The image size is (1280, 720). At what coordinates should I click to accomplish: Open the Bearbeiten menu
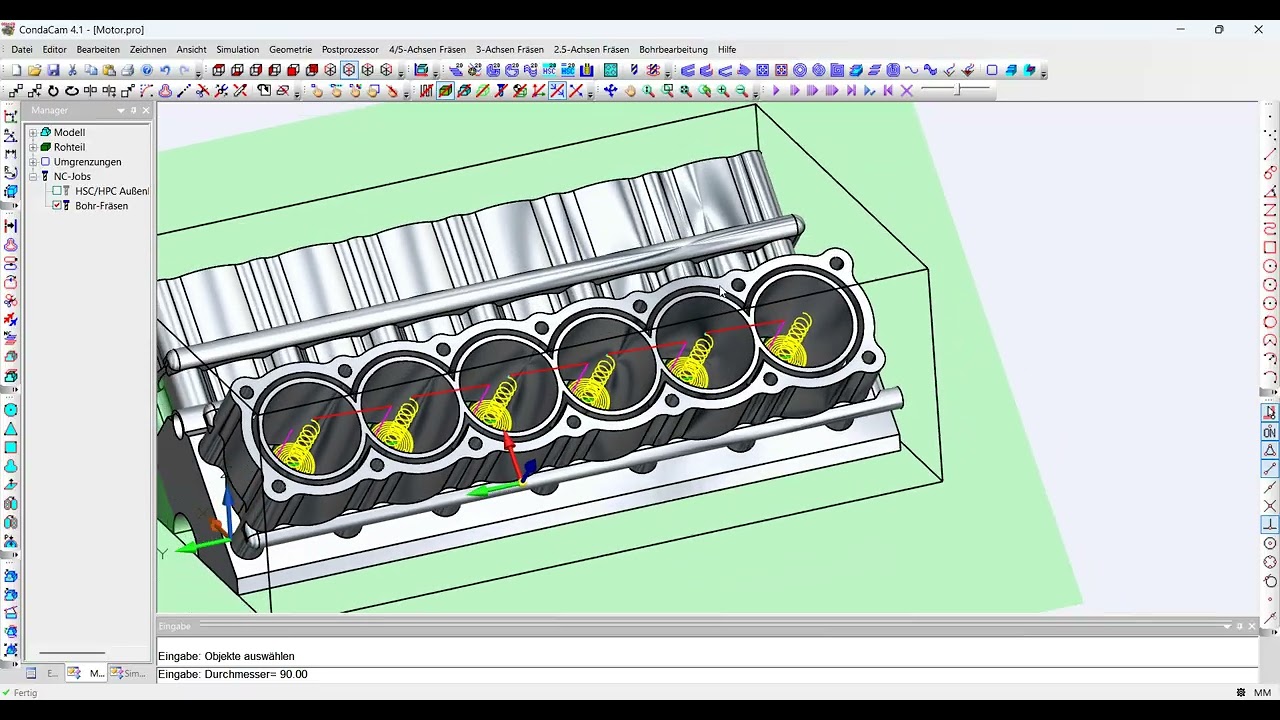[98, 49]
